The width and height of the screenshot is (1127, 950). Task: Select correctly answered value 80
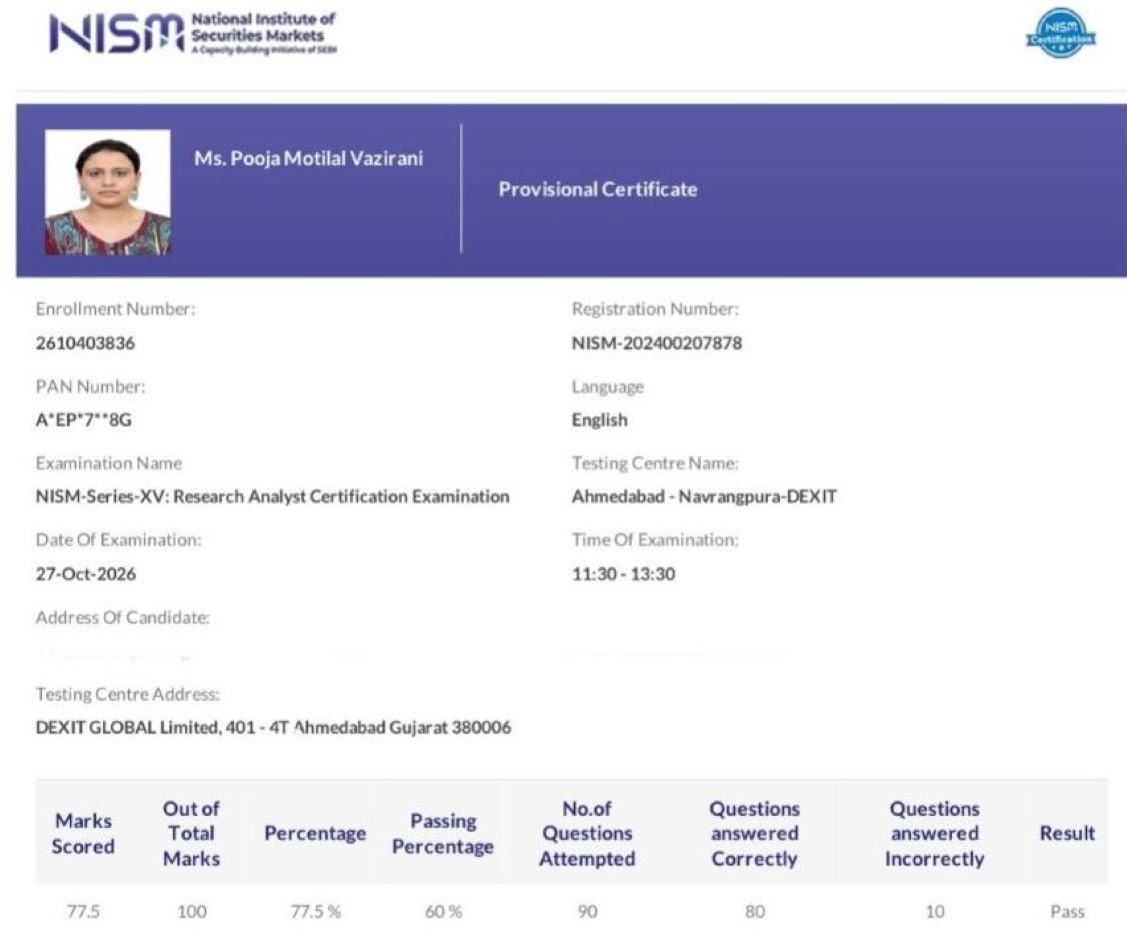click(755, 912)
